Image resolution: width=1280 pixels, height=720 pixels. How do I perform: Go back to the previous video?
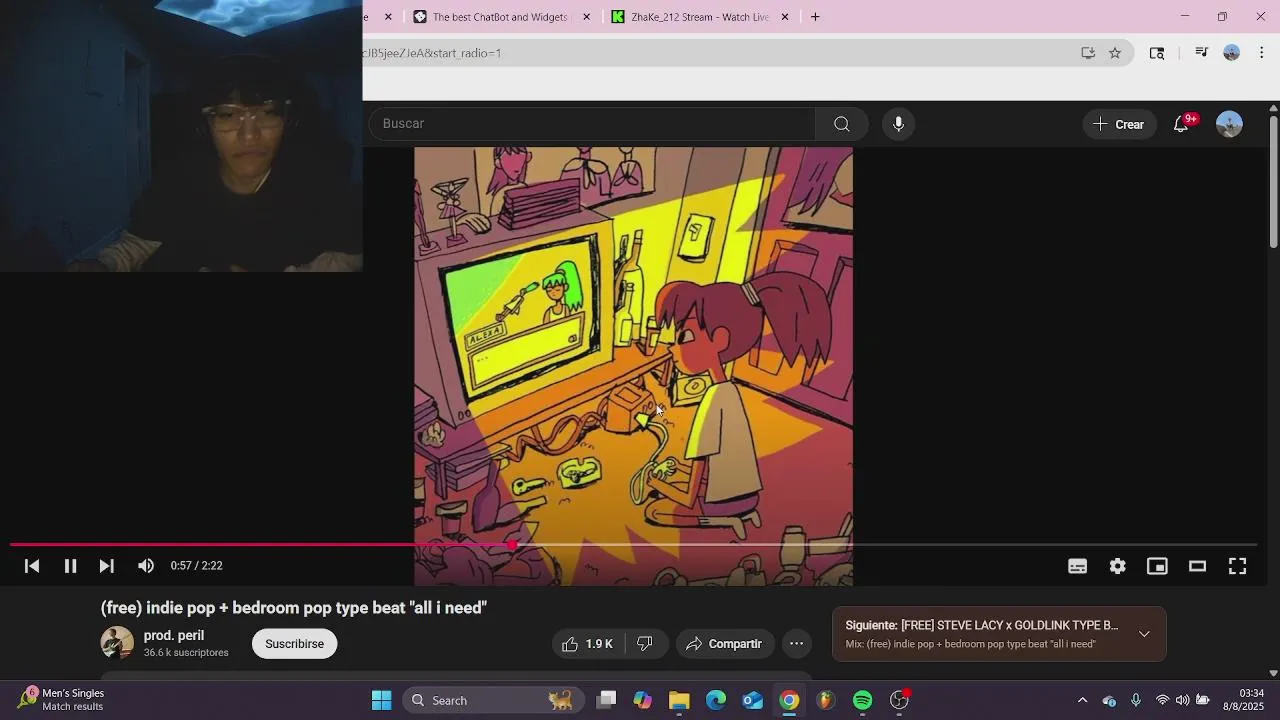tap(32, 566)
